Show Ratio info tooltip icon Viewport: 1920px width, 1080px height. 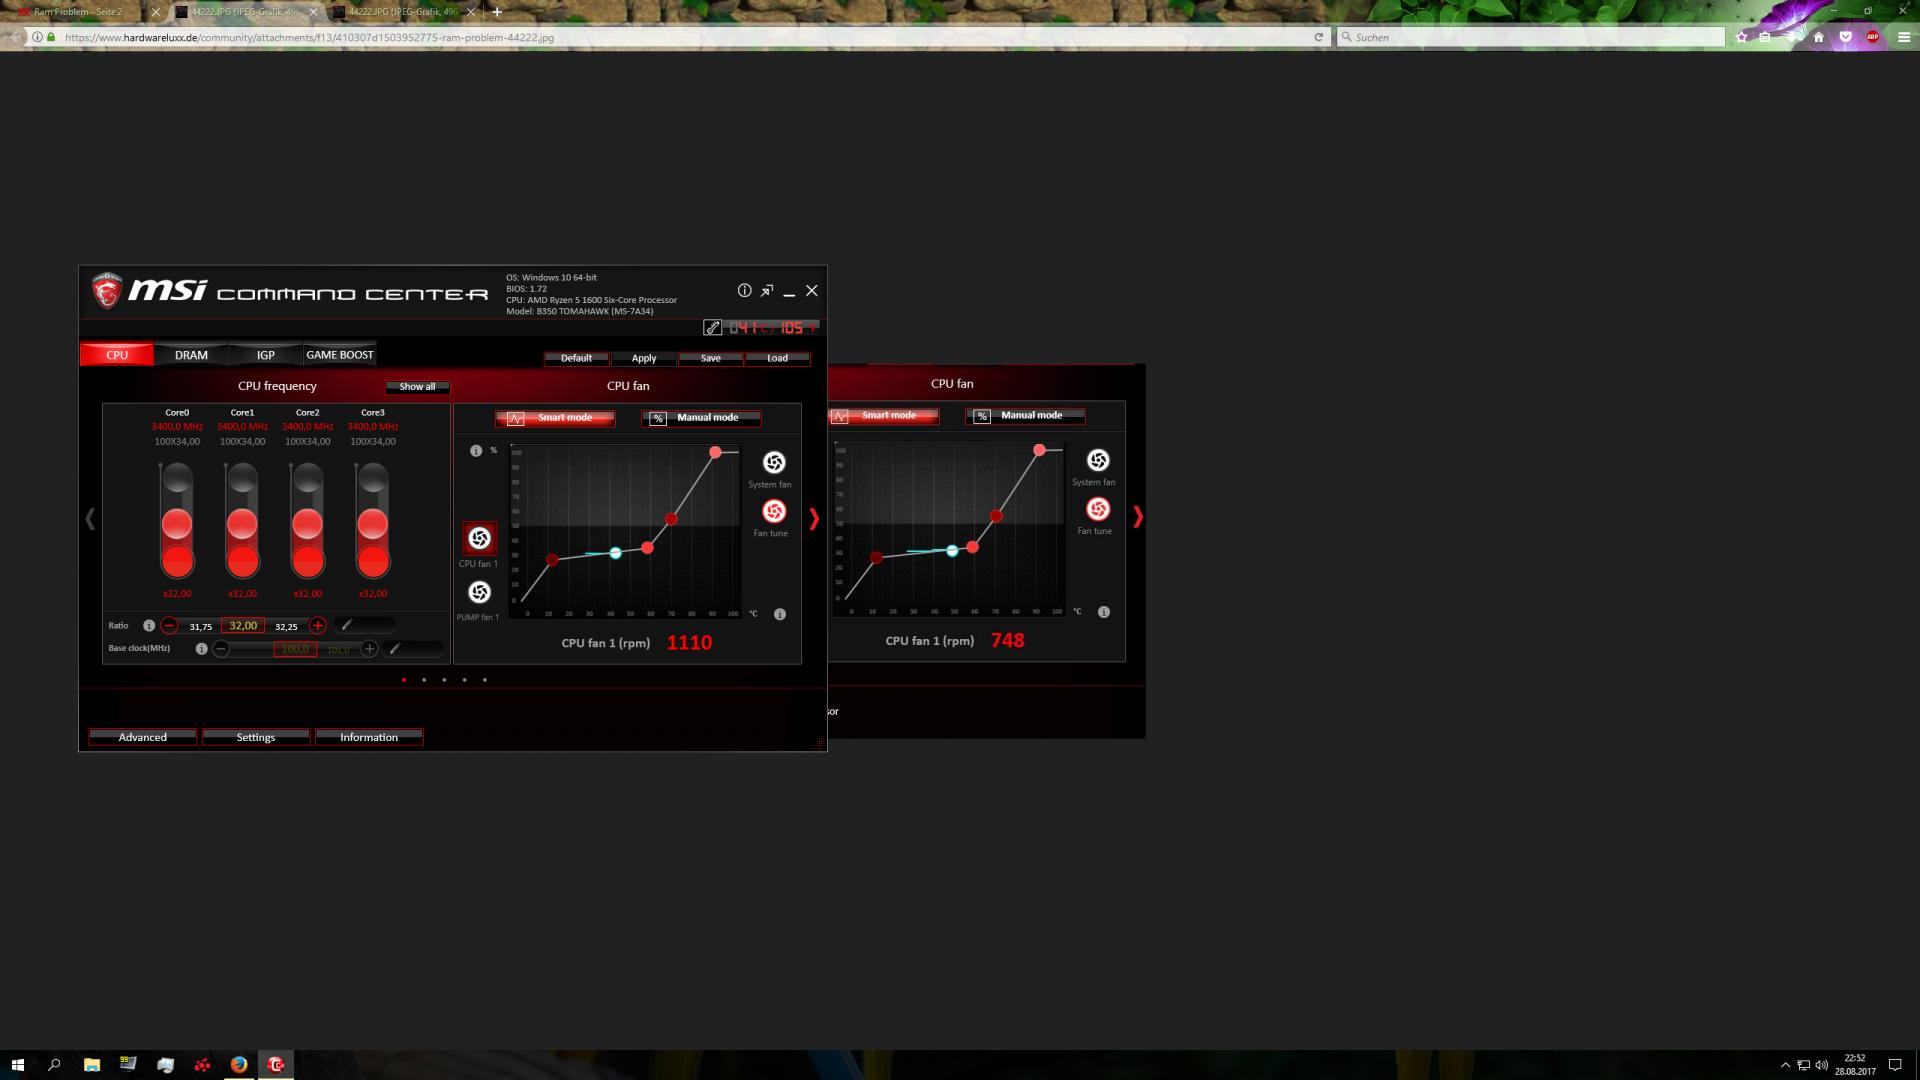[149, 625]
